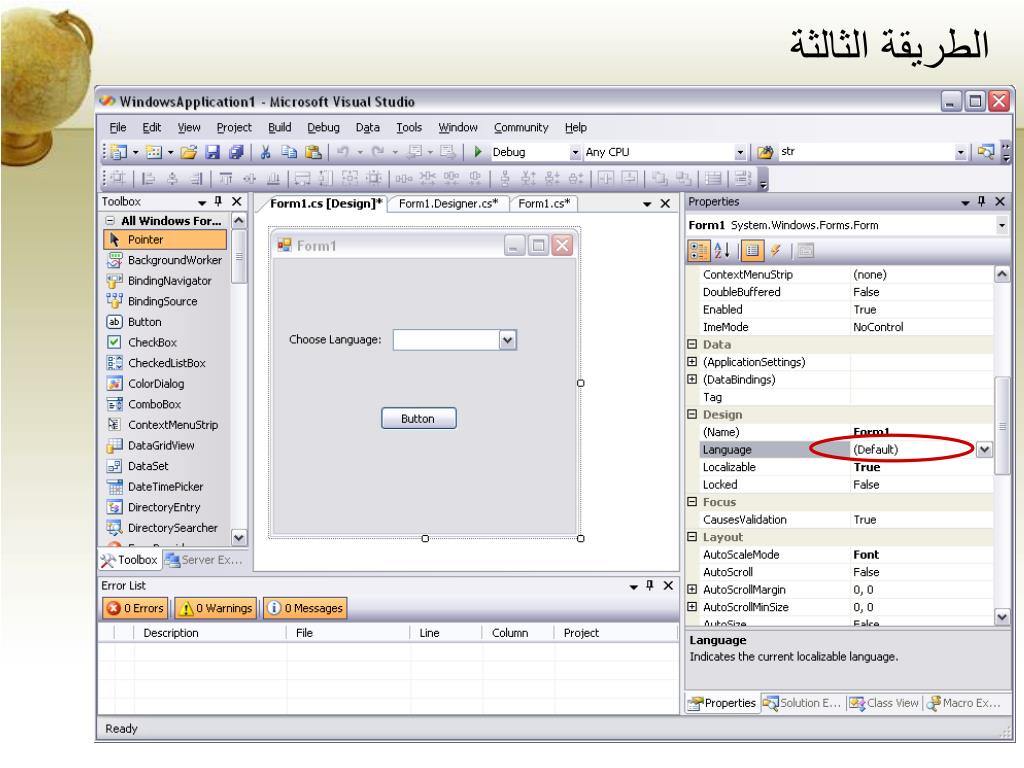
Task: Select the CheckBox control in Toolbox
Action: (x=165, y=342)
